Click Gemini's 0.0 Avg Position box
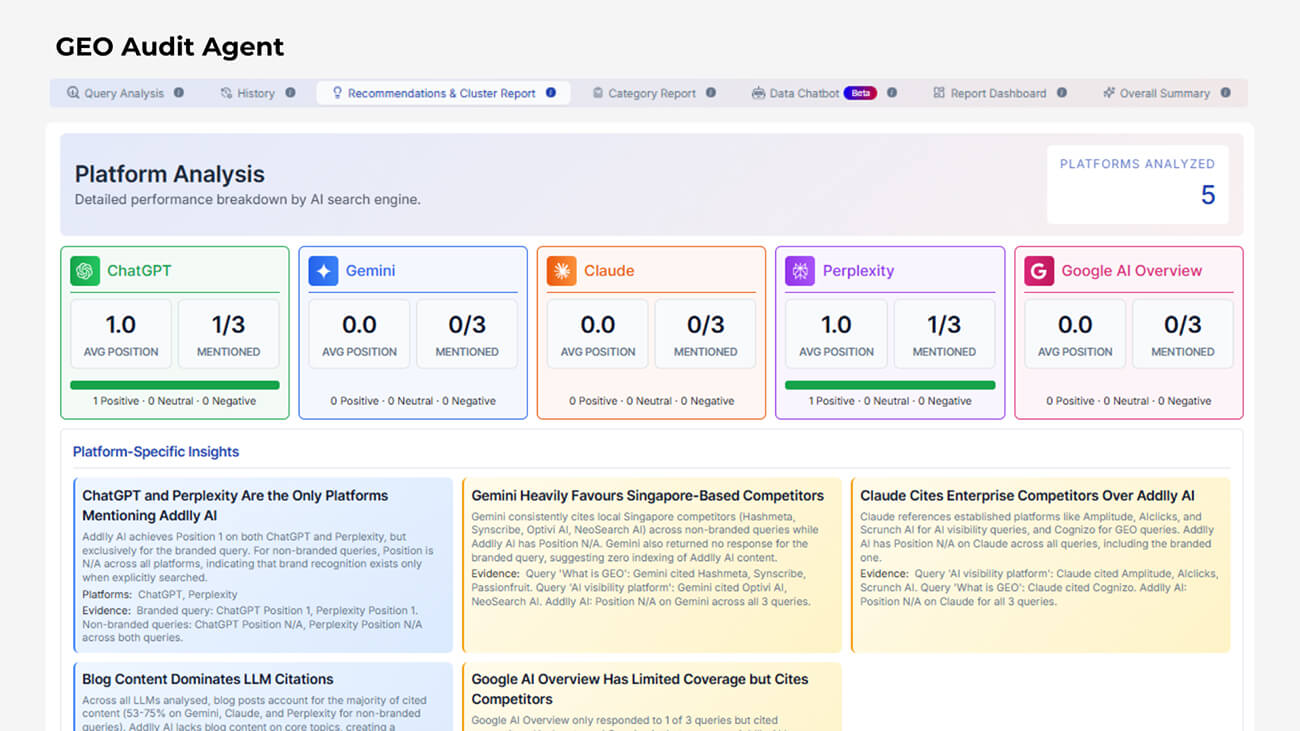 click(359, 334)
